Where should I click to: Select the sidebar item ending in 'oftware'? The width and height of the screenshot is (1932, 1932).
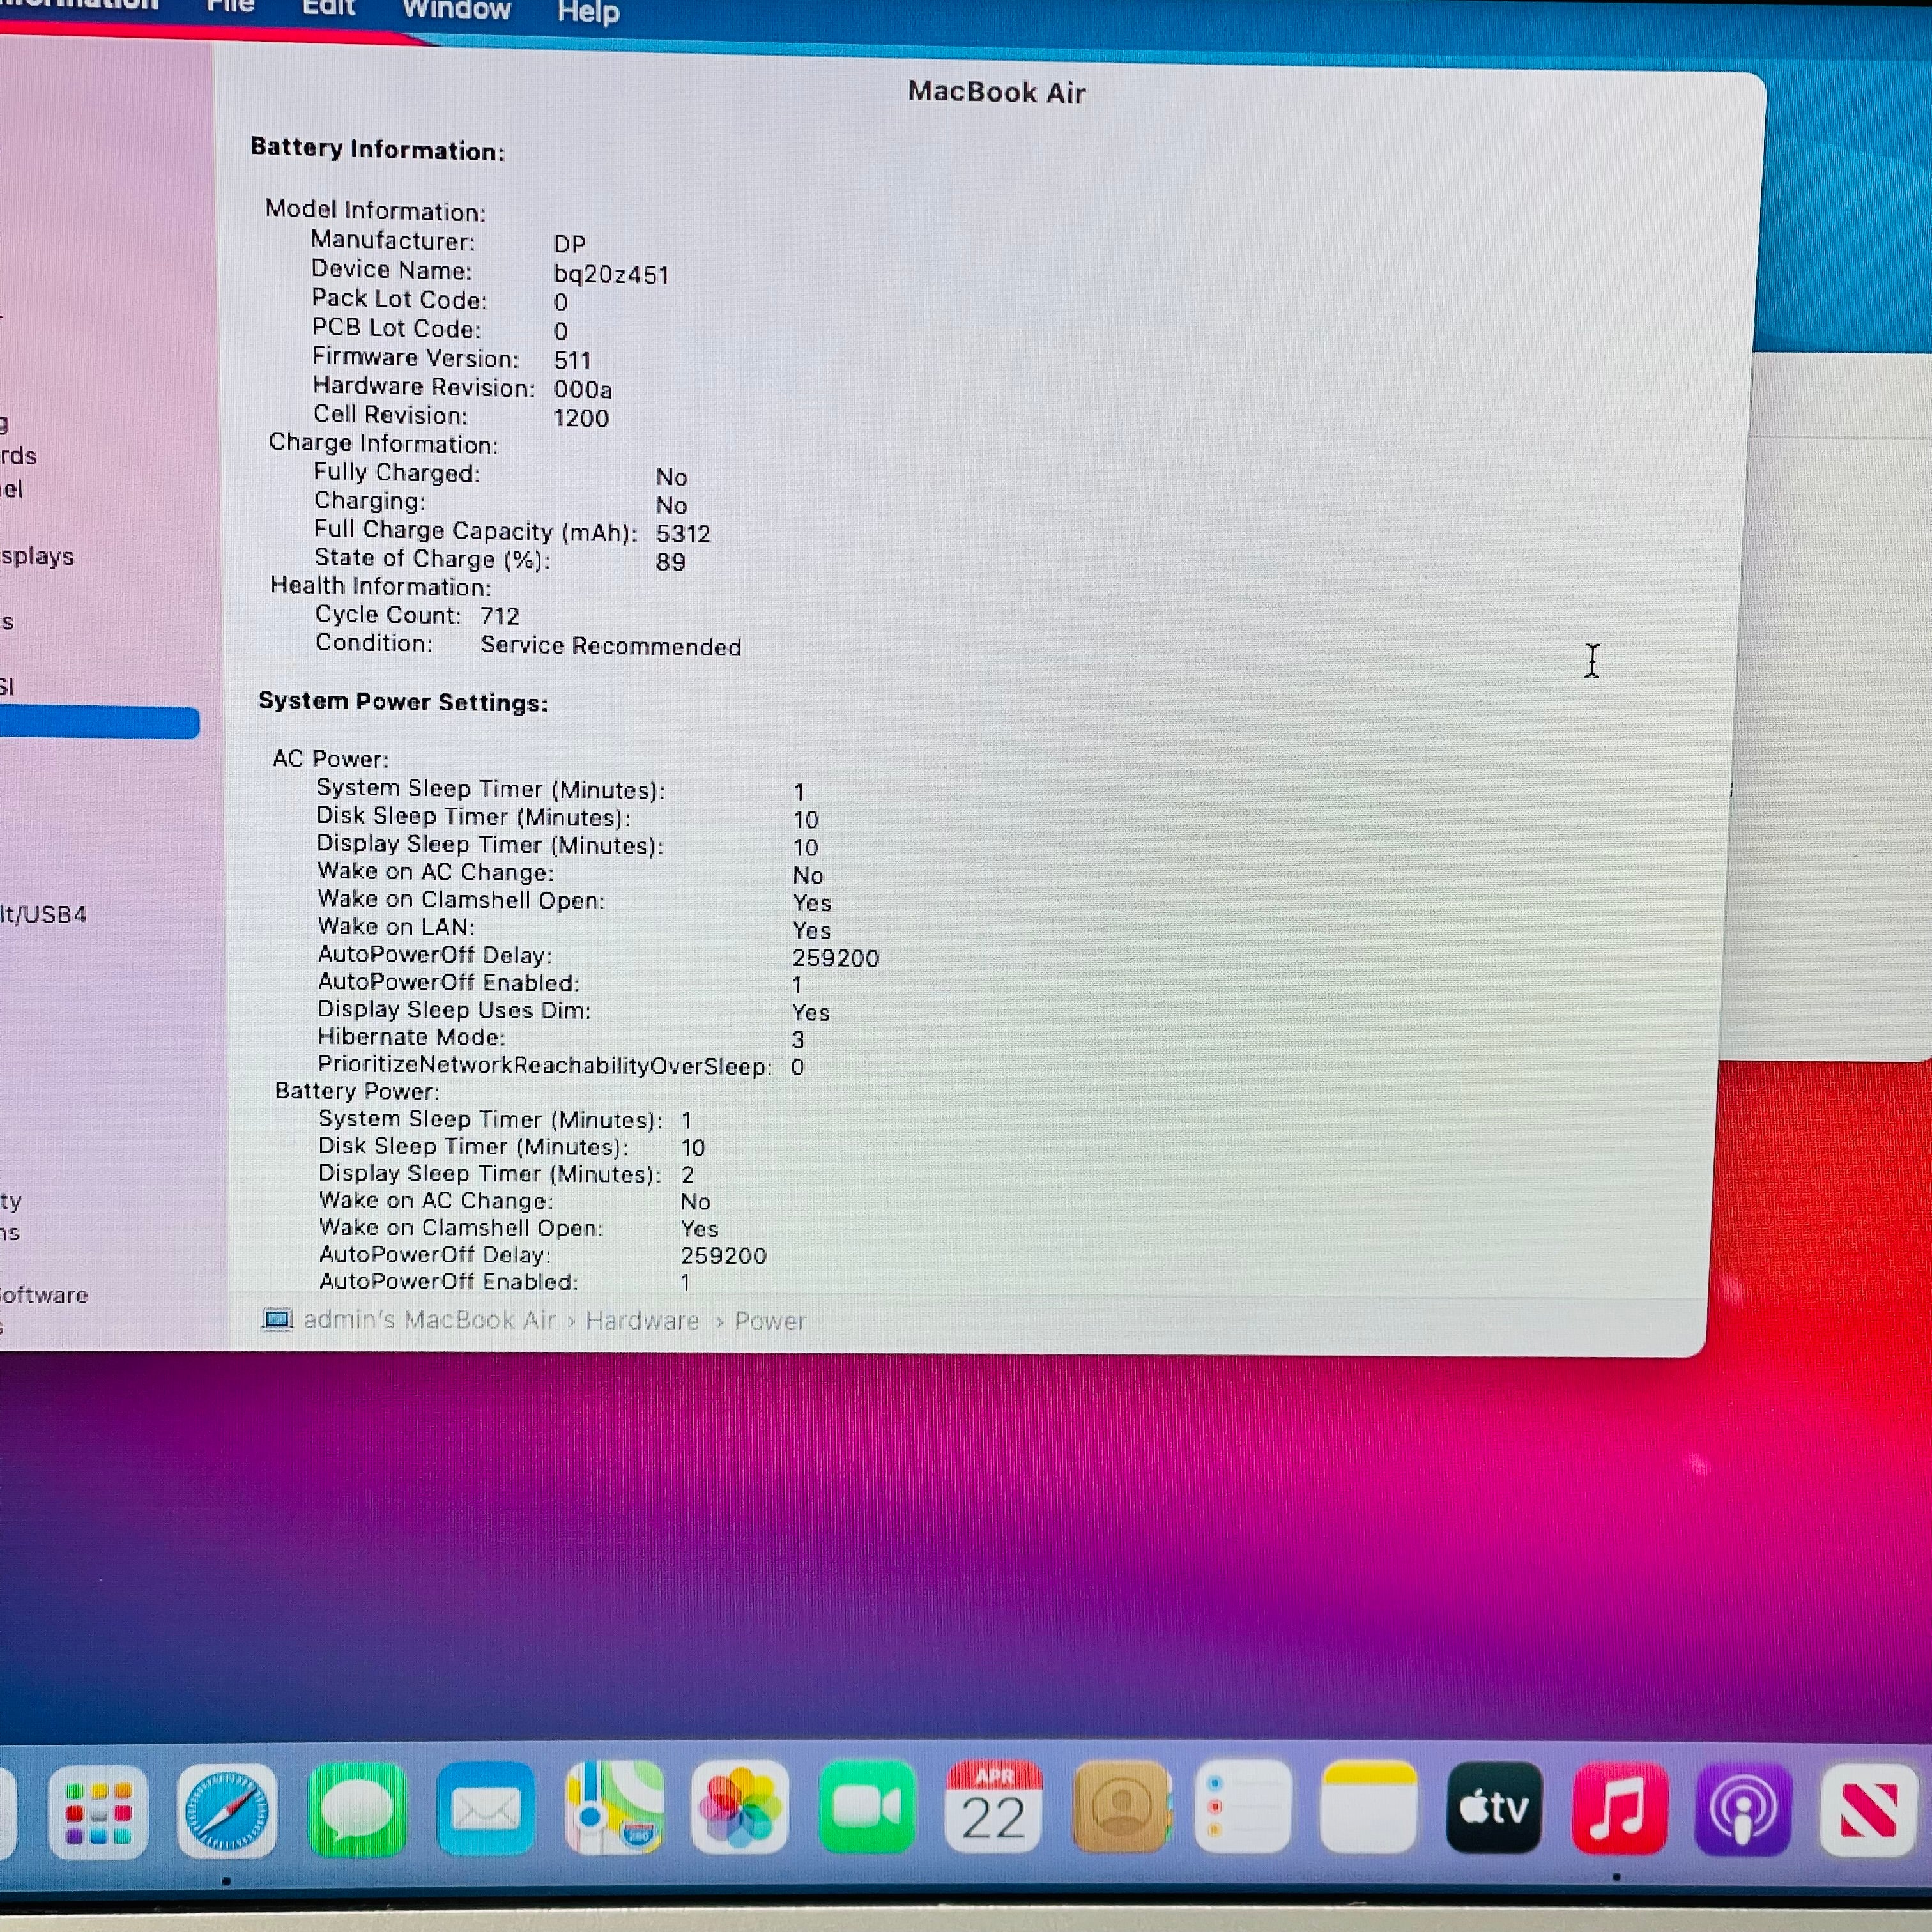(44, 1295)
